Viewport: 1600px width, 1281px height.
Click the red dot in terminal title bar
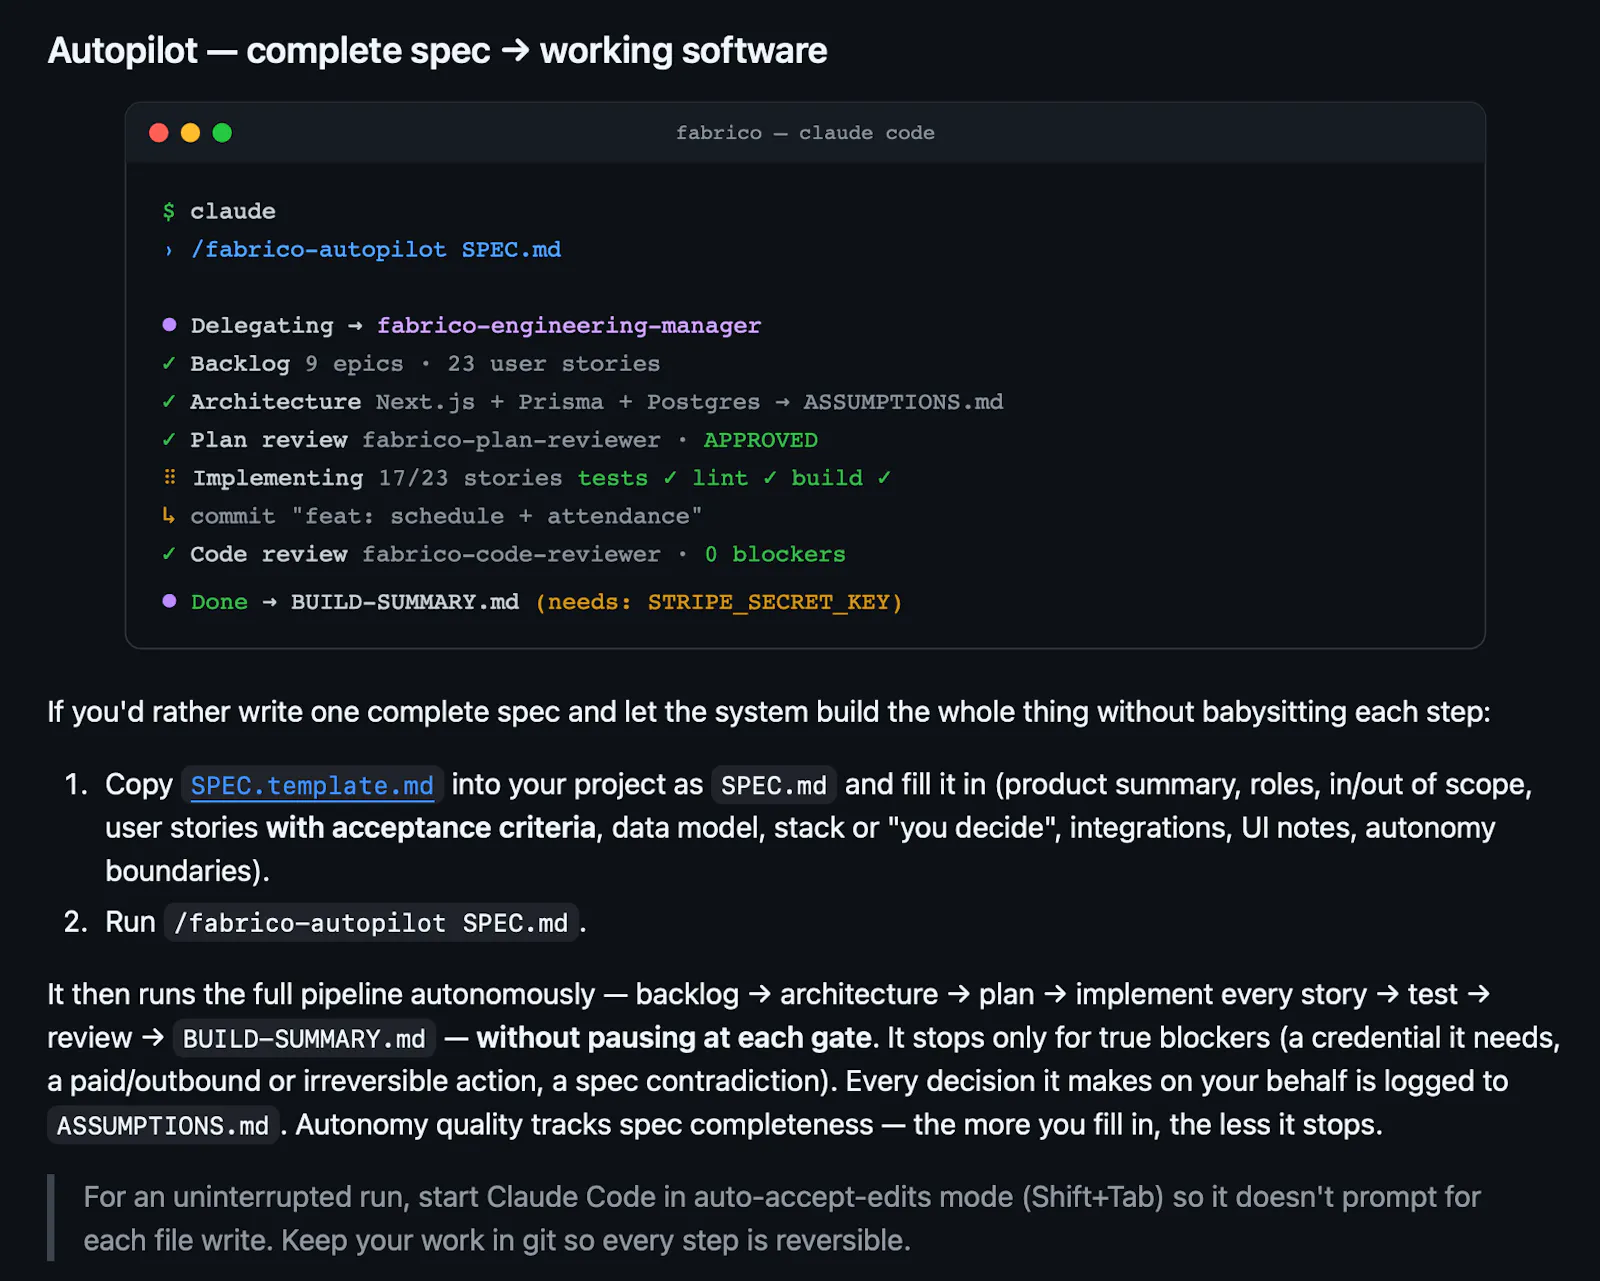(x=158, y=133)
